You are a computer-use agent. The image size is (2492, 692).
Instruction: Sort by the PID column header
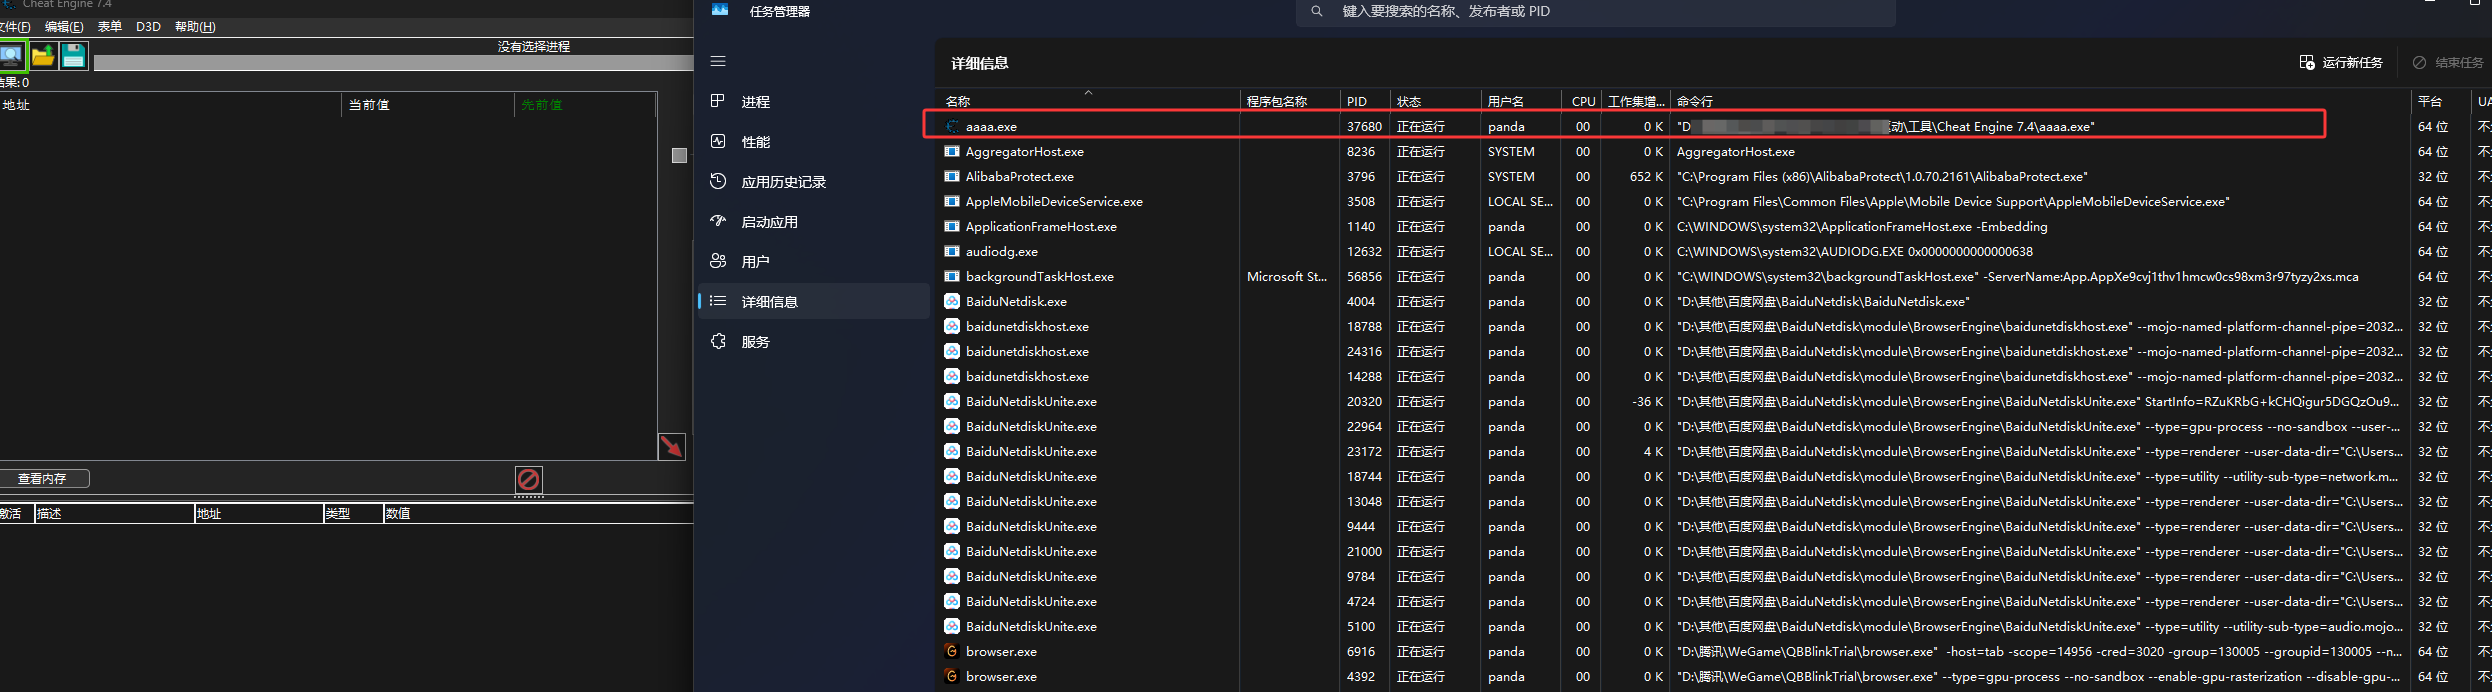pos(1364,101)
